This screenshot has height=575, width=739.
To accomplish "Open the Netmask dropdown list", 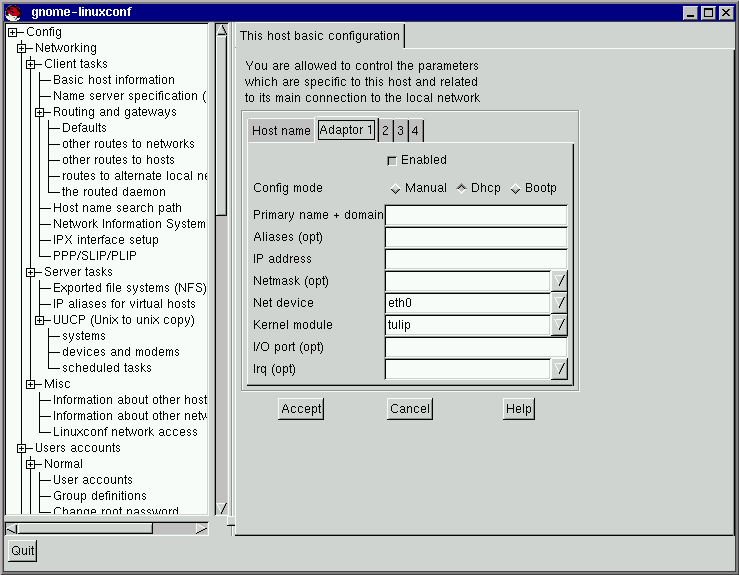I will (560, 281).
